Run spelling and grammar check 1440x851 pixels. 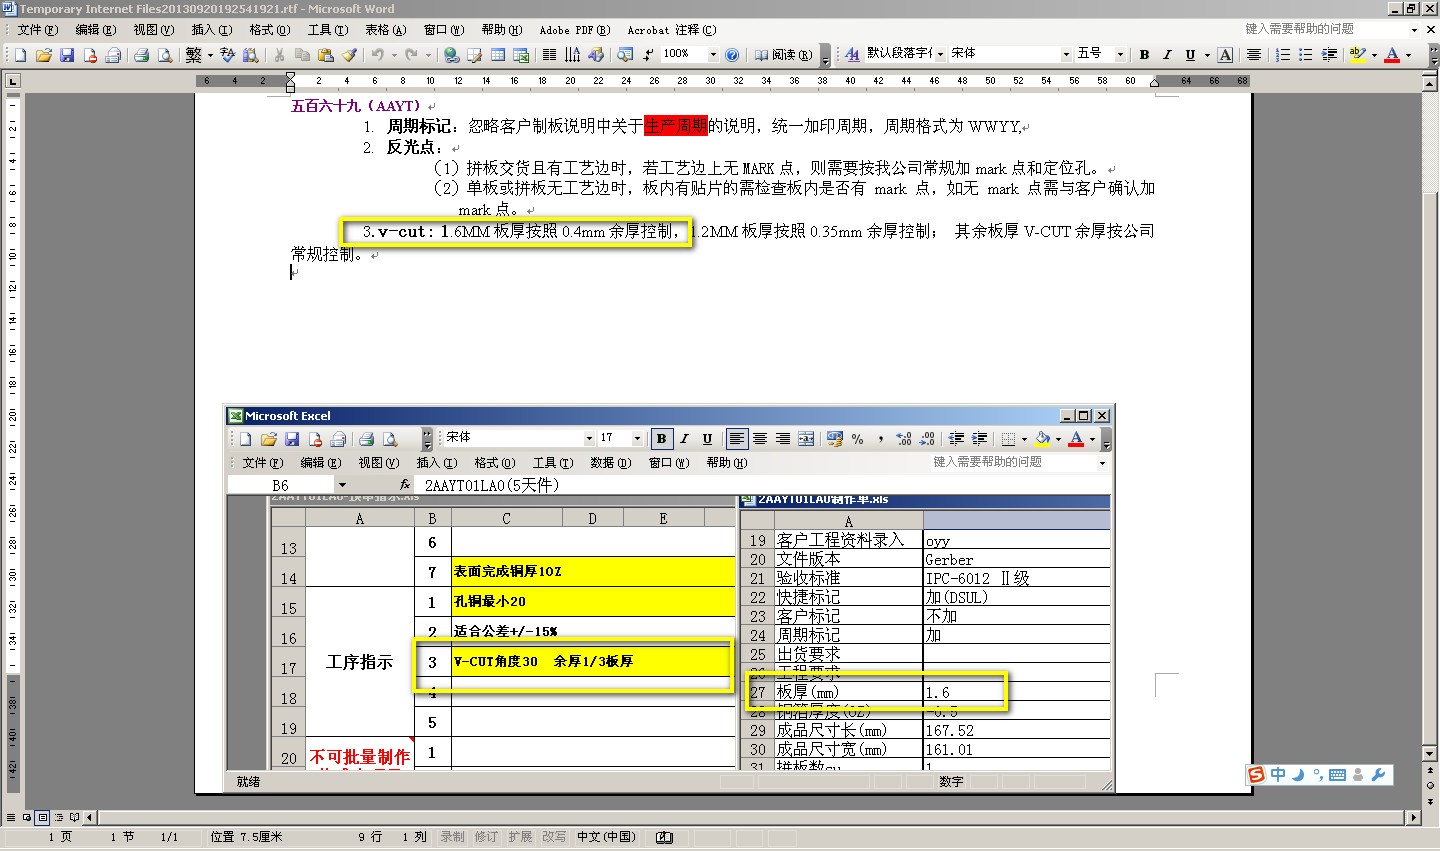[x=228, y=55]
